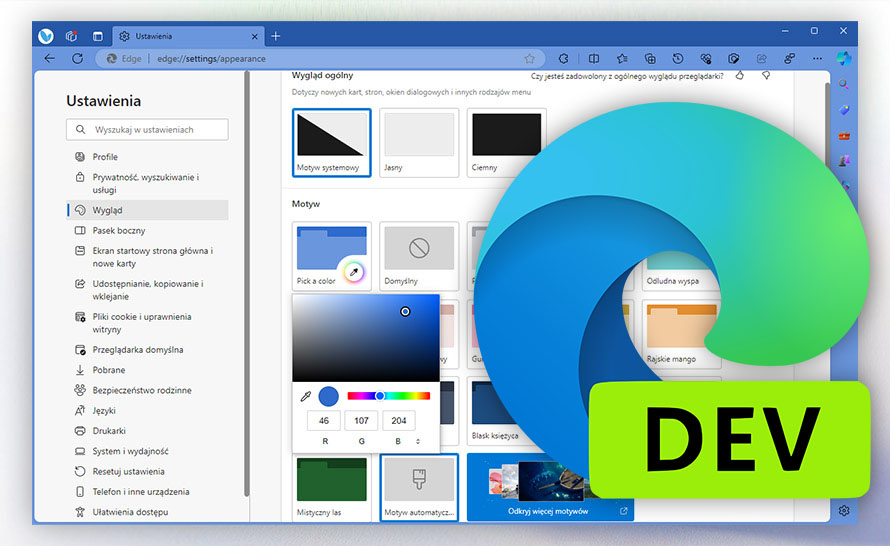The width and height of the screenshot is (890, 546).
Task: Toggle color format with RGB arrows
Action: [x=418, y=441]
